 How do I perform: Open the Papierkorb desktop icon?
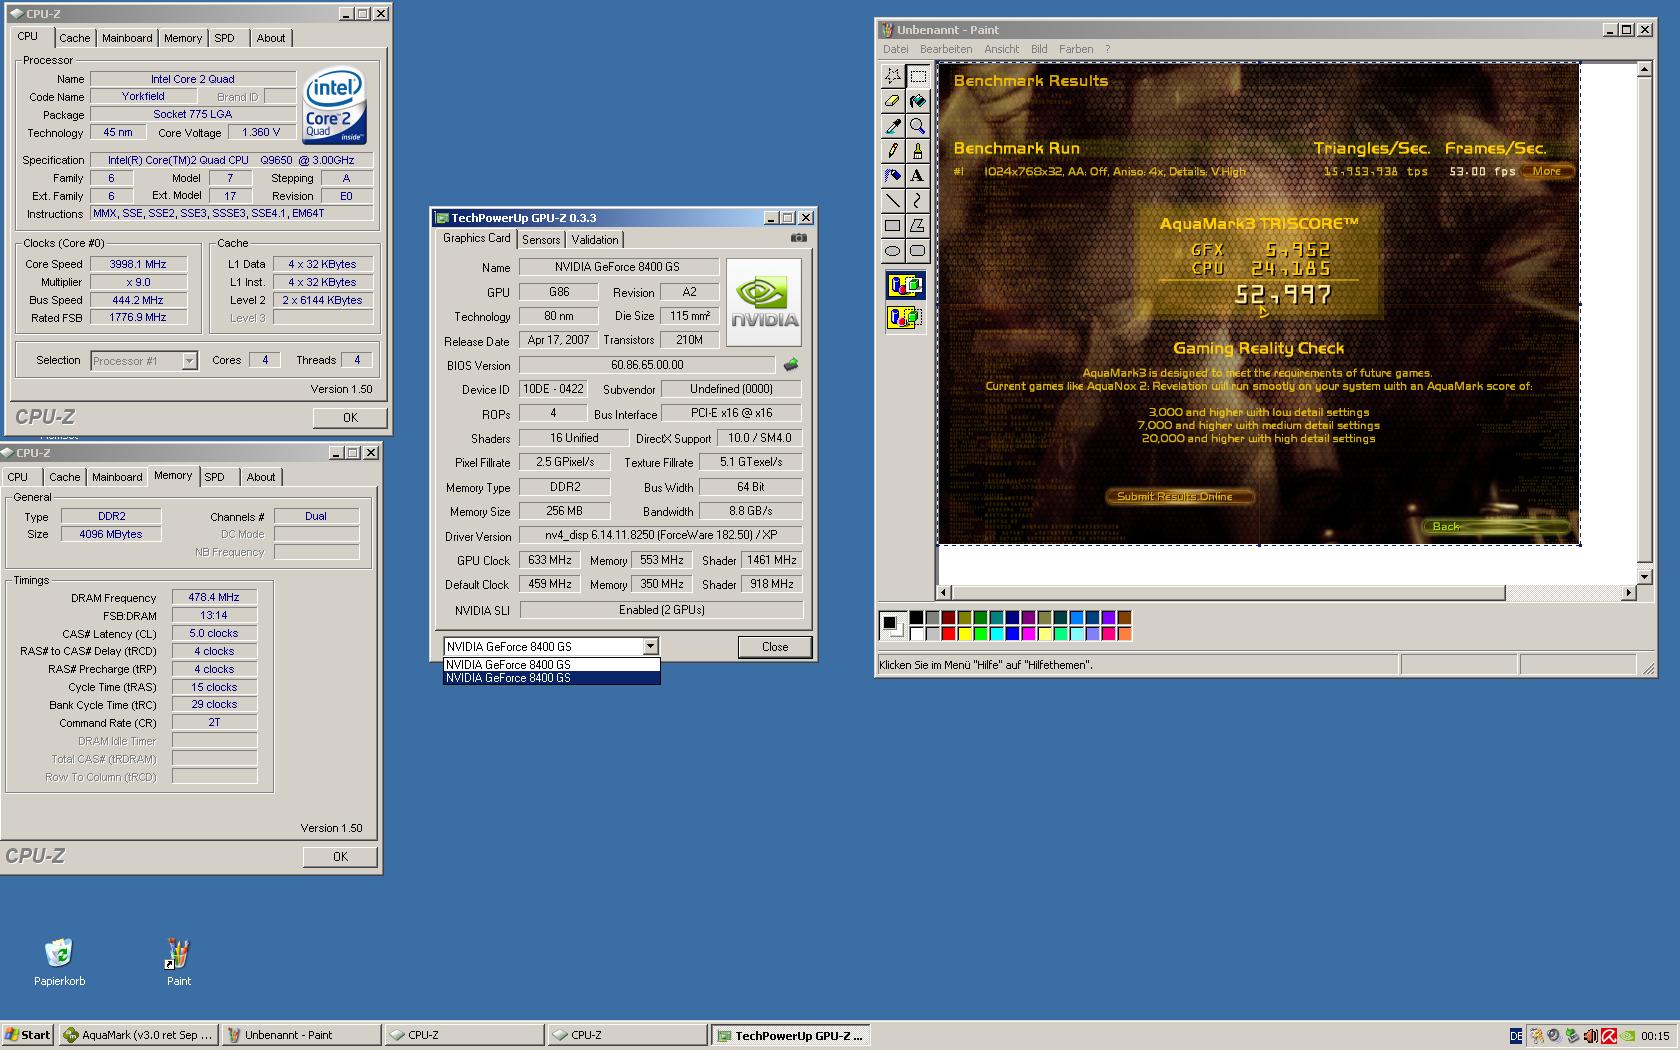click(x=59, y=962)
